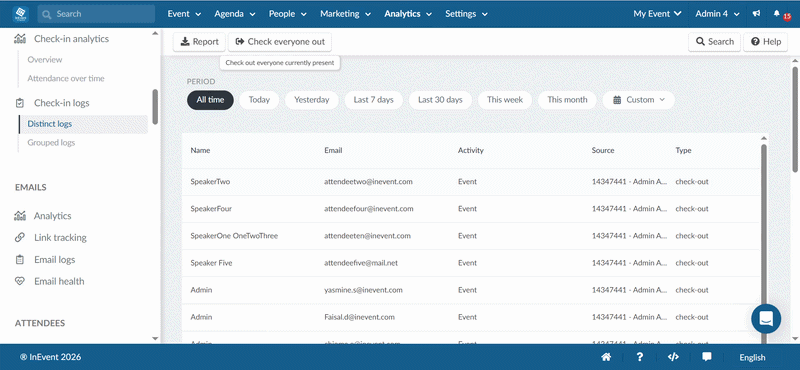Image resolution: width=800 pixels, height=370 pixels.
Task: Expand the My Event dropdown
Action: [x=658, y=14]
